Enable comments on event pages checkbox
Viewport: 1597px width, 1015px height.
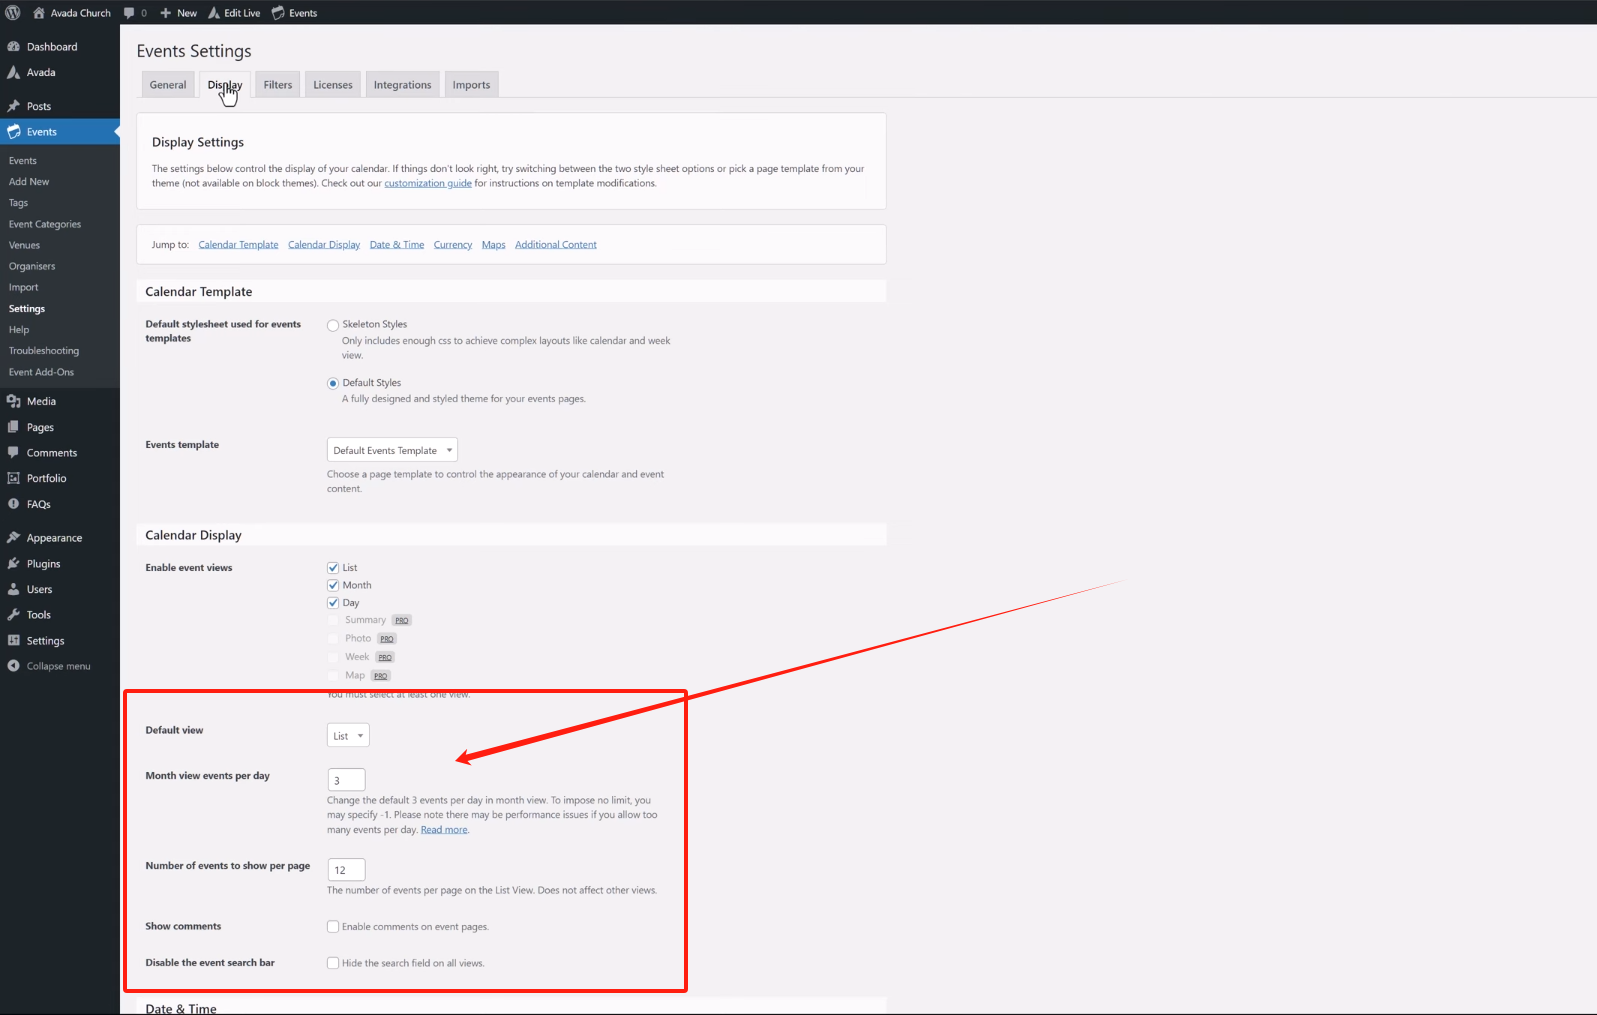point(333,927)
